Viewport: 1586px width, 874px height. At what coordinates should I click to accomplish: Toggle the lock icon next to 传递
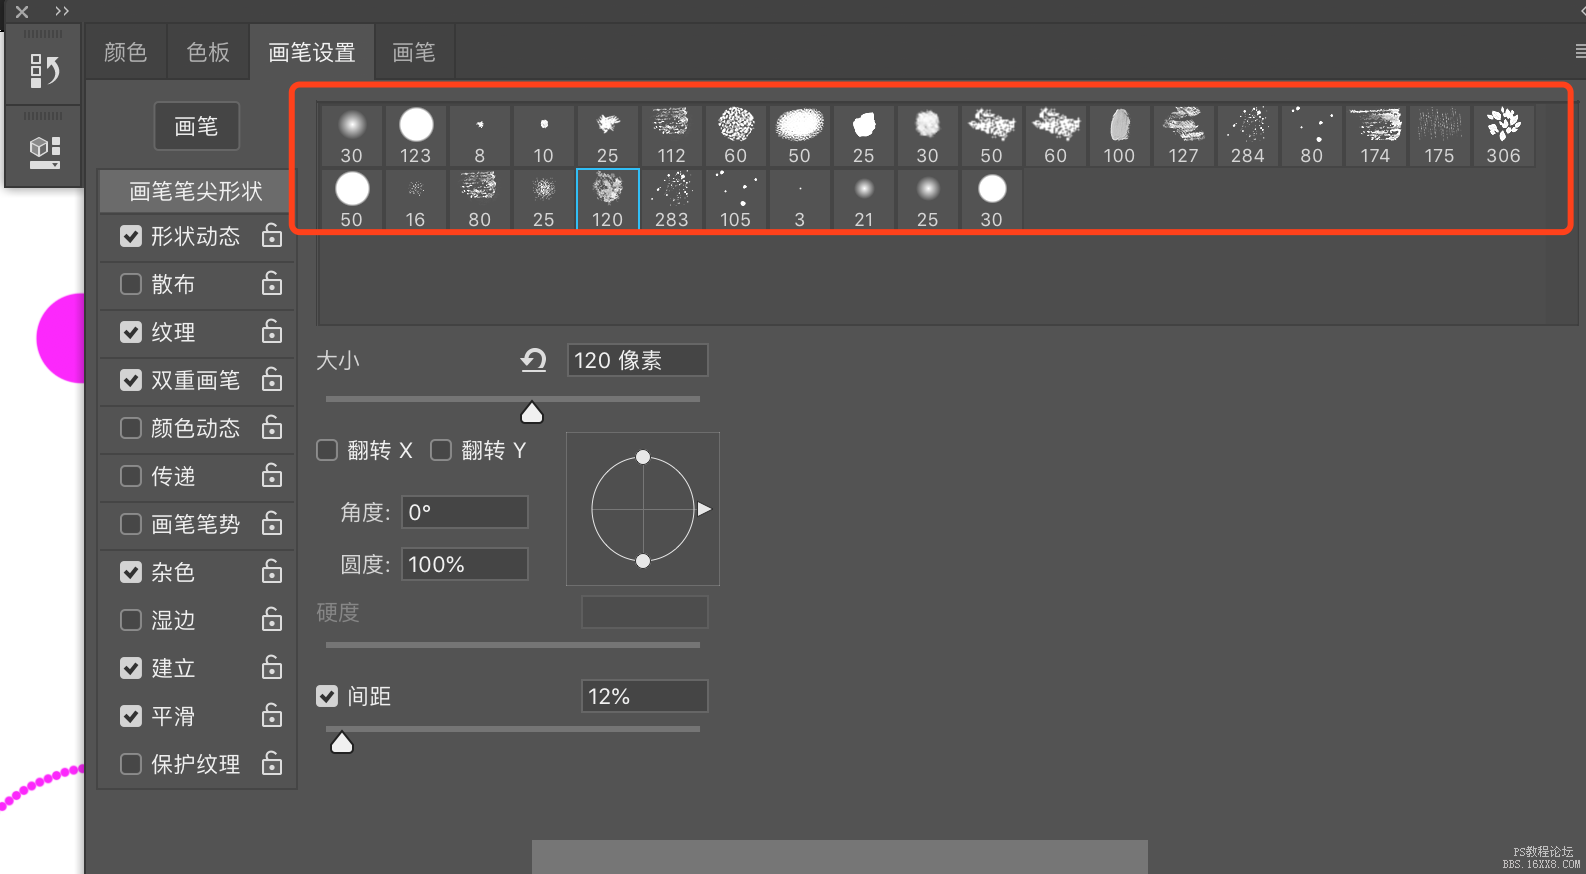click(272, 476)
